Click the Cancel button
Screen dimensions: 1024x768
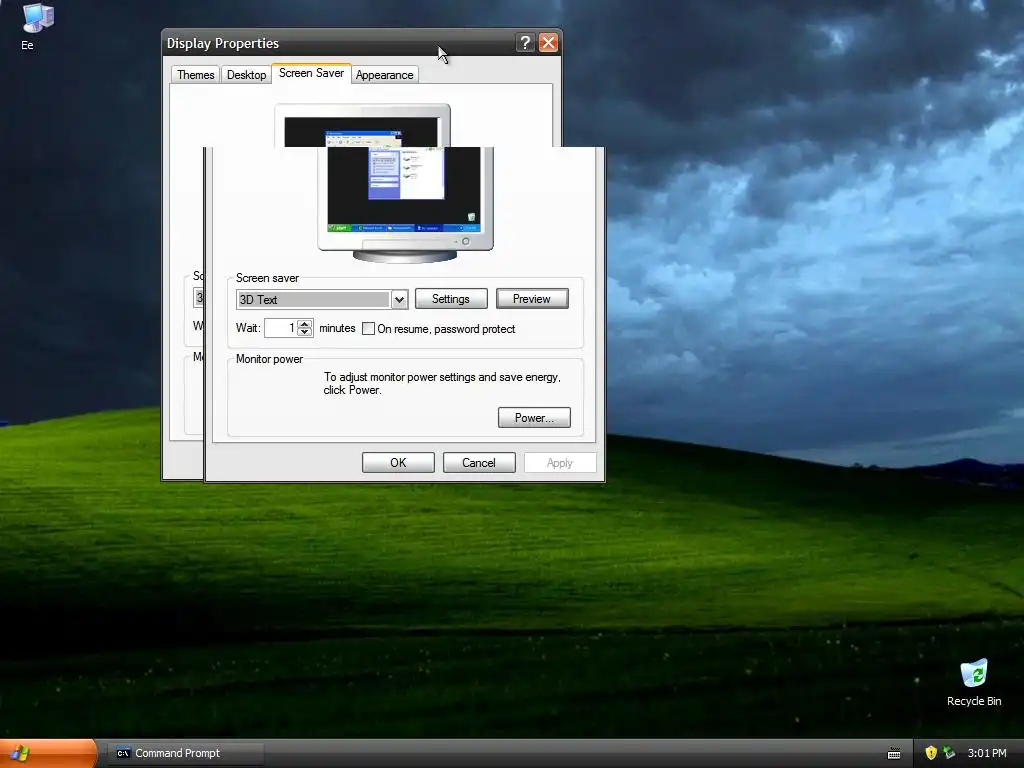point(479,463)
